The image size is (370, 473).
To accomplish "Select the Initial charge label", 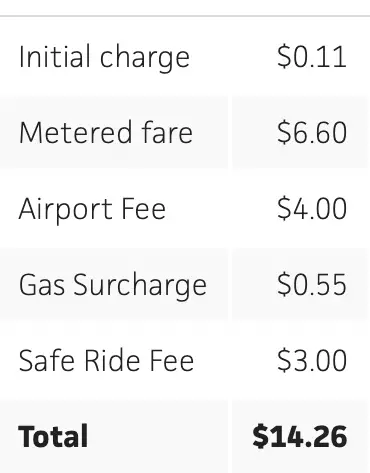I will [104, 57].
